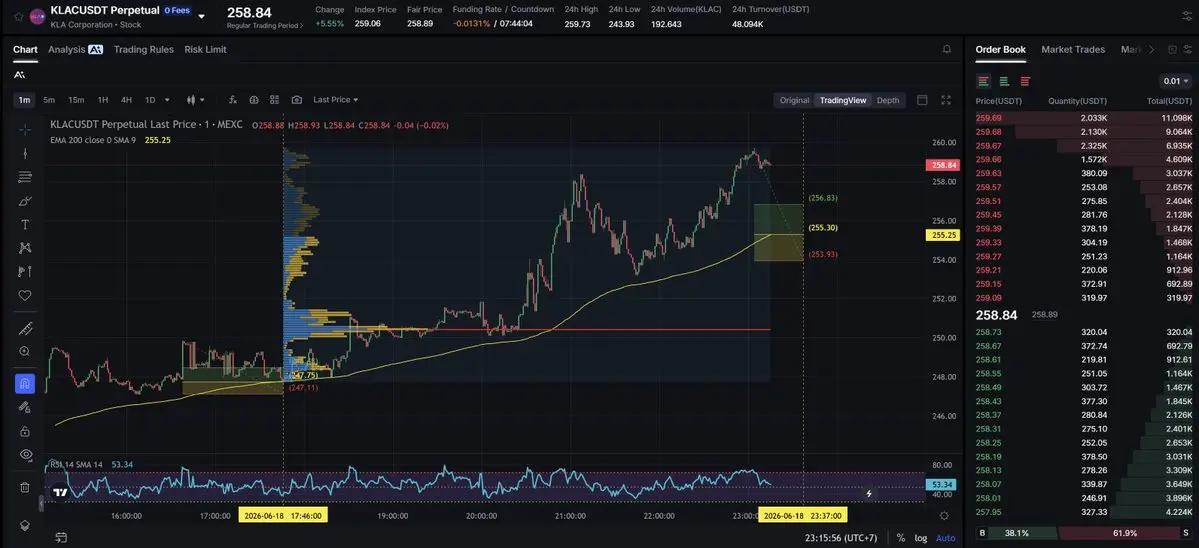Screen dimensions: 1199x548
Task: Show both buy and sell orders view
Action: pos(984,81)
